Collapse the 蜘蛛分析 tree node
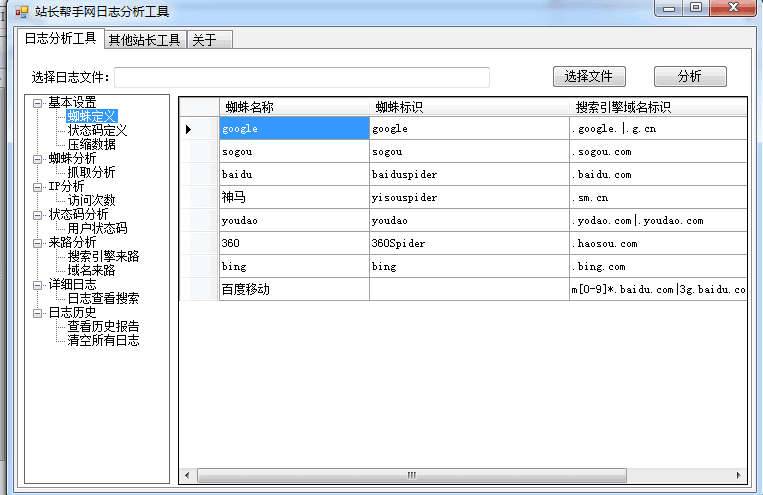 click(x=38, y=158)
